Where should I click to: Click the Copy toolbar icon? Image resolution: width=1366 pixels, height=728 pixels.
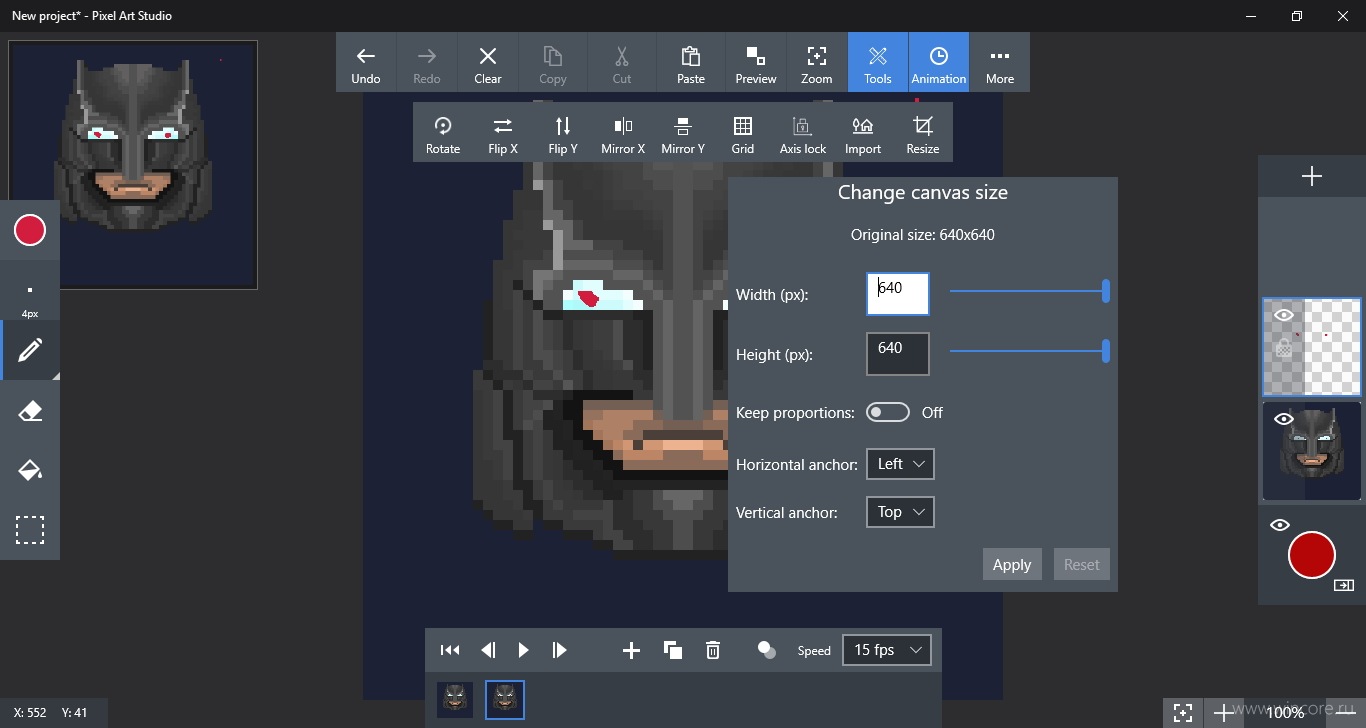[553, 63]
